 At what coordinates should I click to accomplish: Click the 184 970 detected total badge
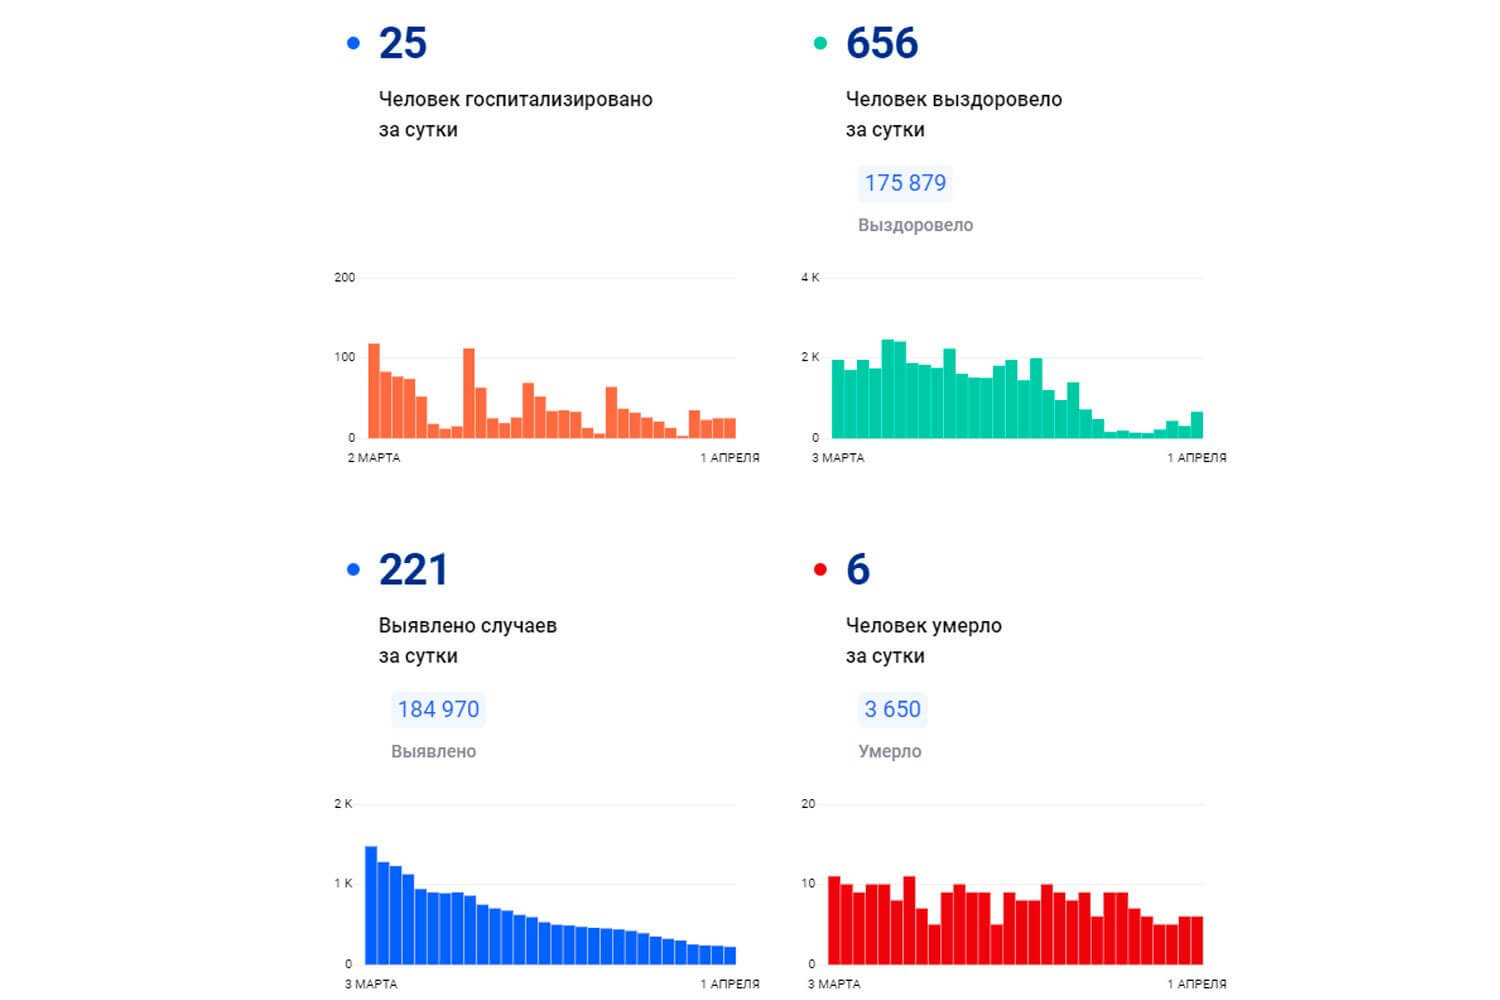(438, 709)
